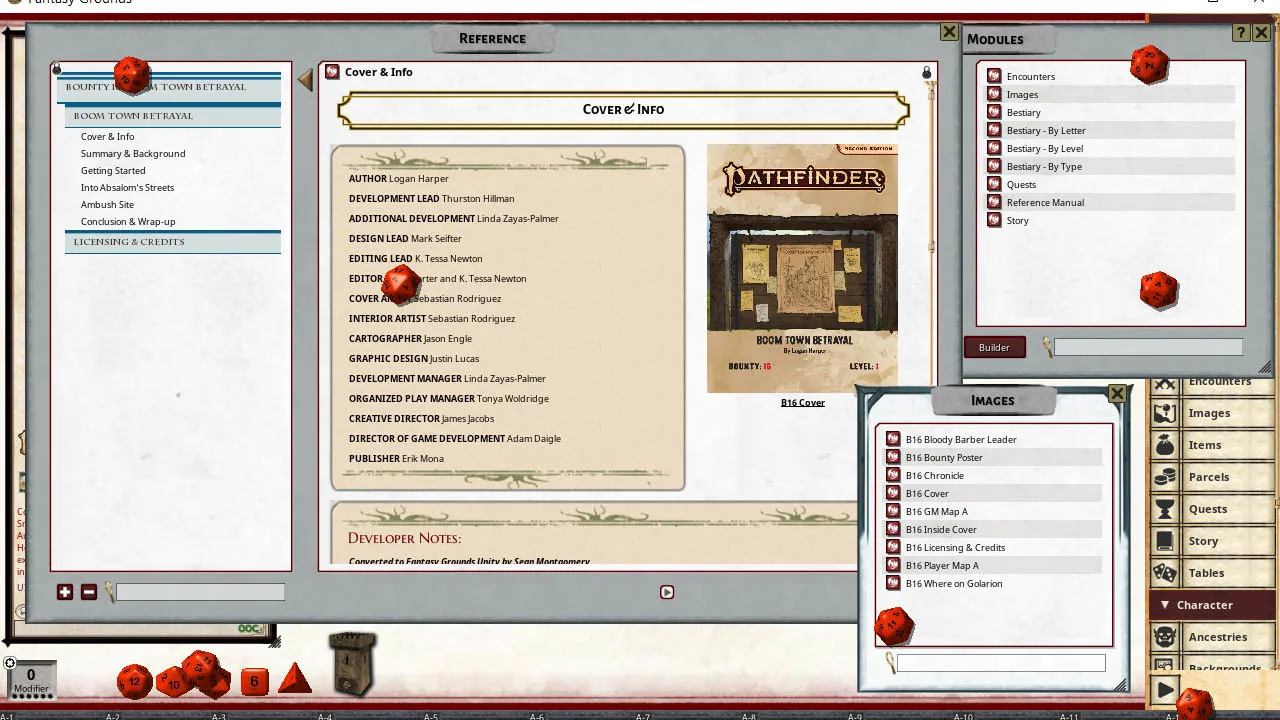Close the Images window

(1118, 394)
